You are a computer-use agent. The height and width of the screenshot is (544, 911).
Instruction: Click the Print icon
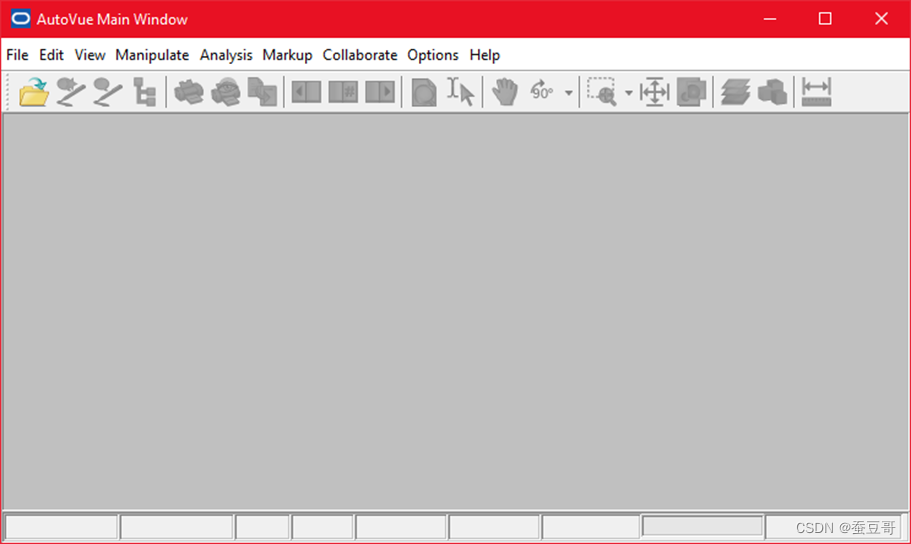(189, 92)
